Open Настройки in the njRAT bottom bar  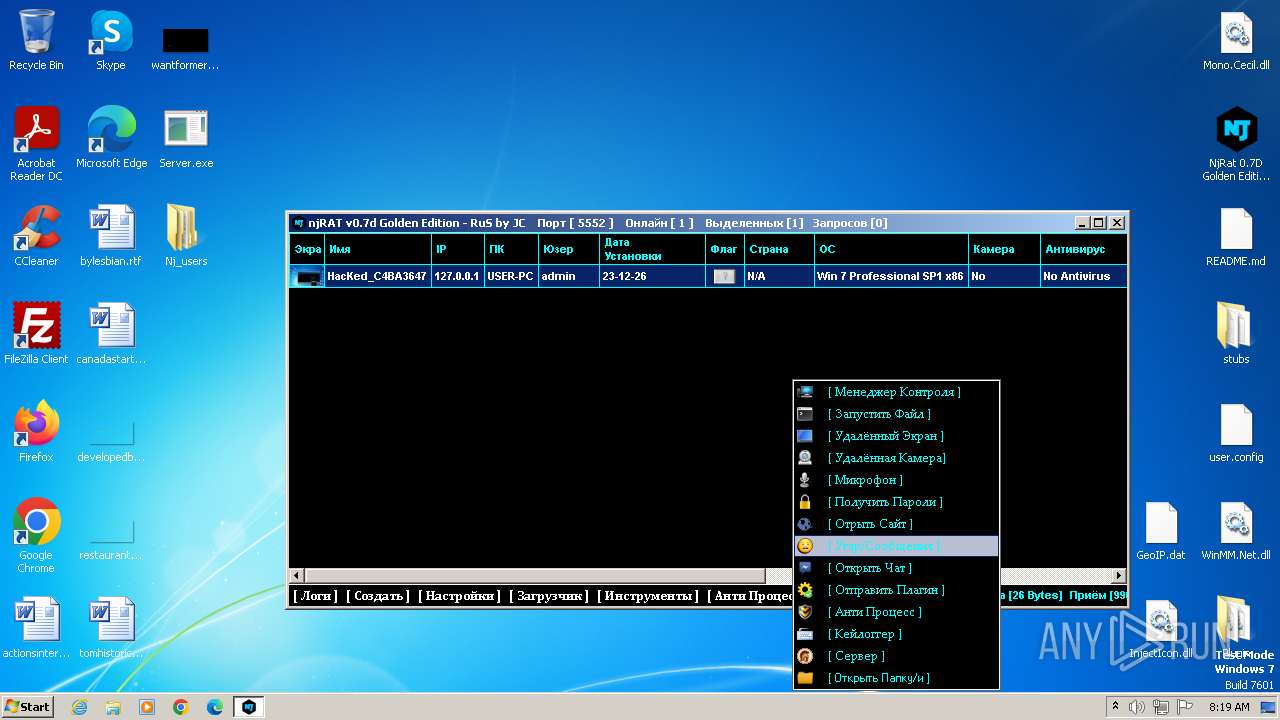[x=459, y=596]
